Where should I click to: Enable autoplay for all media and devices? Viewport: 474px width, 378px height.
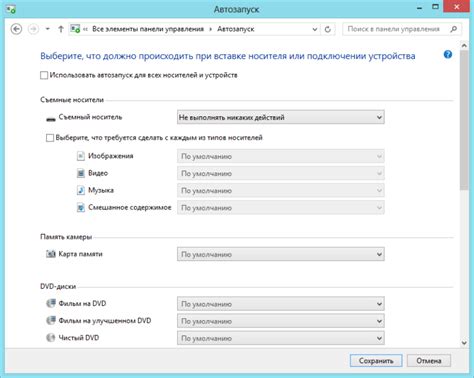point(44,75)
